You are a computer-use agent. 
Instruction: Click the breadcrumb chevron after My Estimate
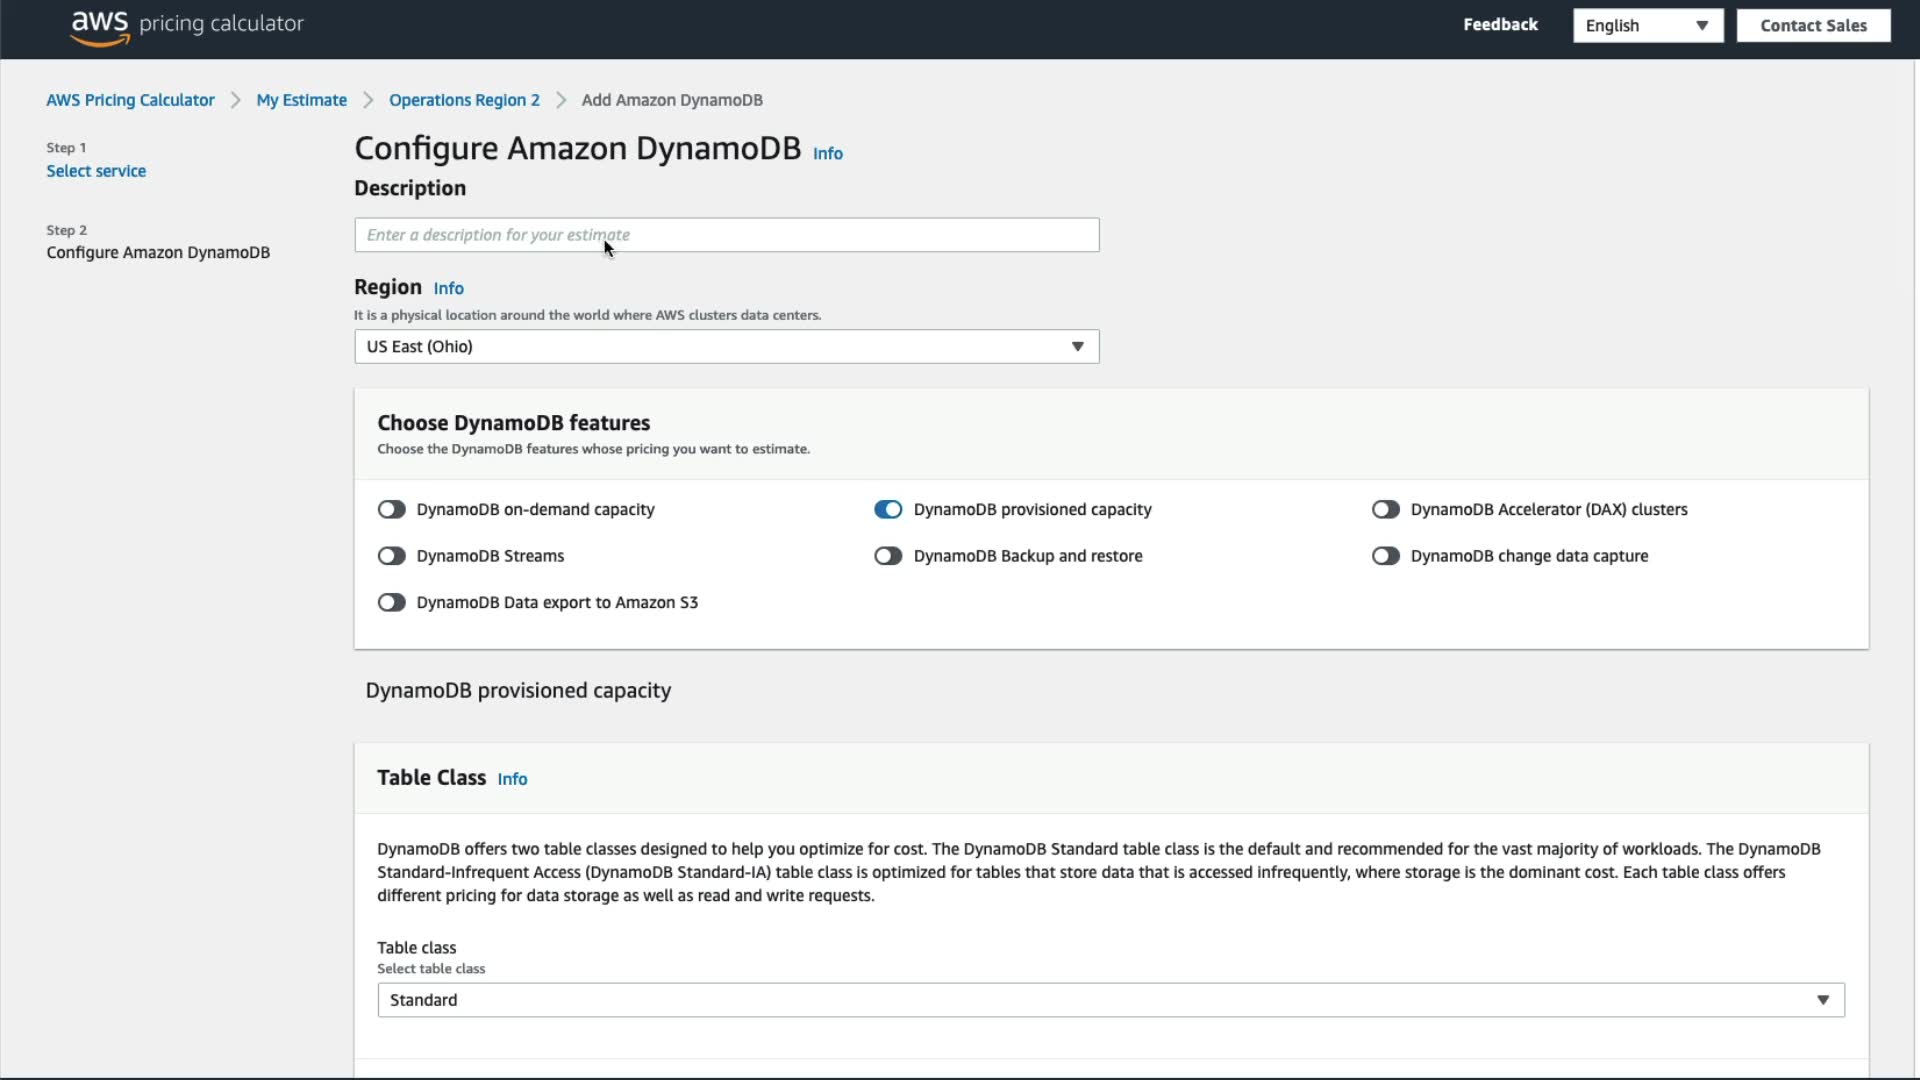point(368,100)
